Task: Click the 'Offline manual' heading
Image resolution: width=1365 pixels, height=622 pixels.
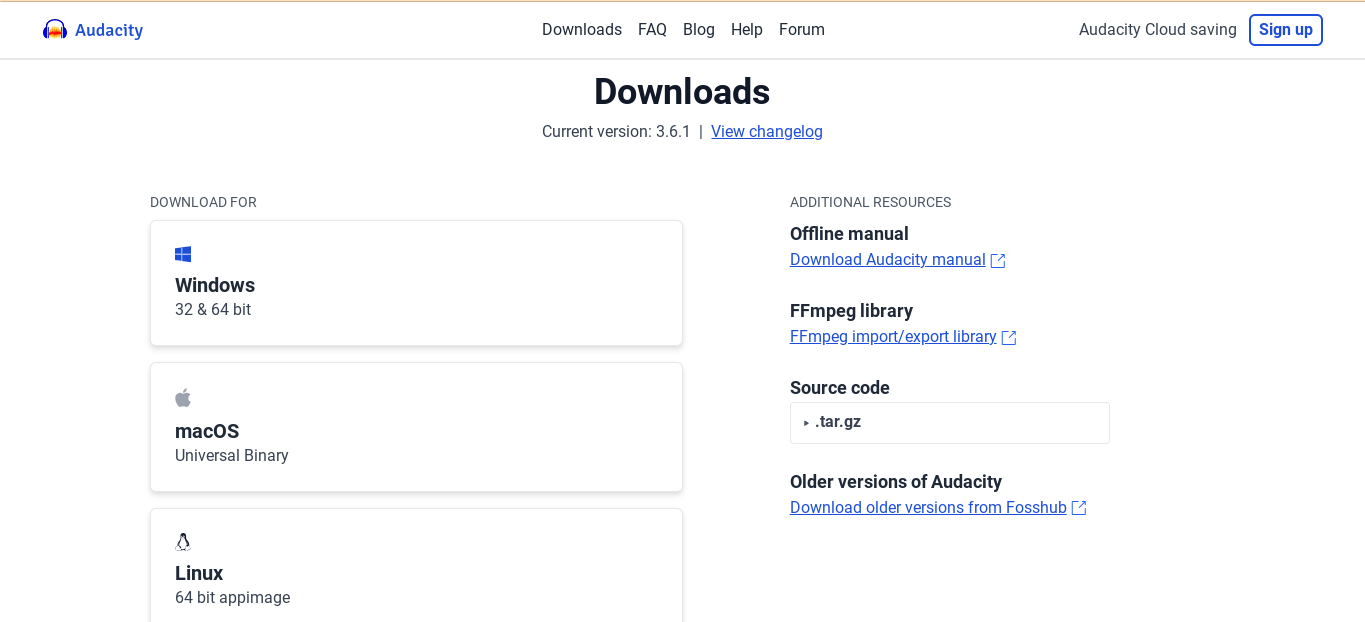Action: pos(849,234)
